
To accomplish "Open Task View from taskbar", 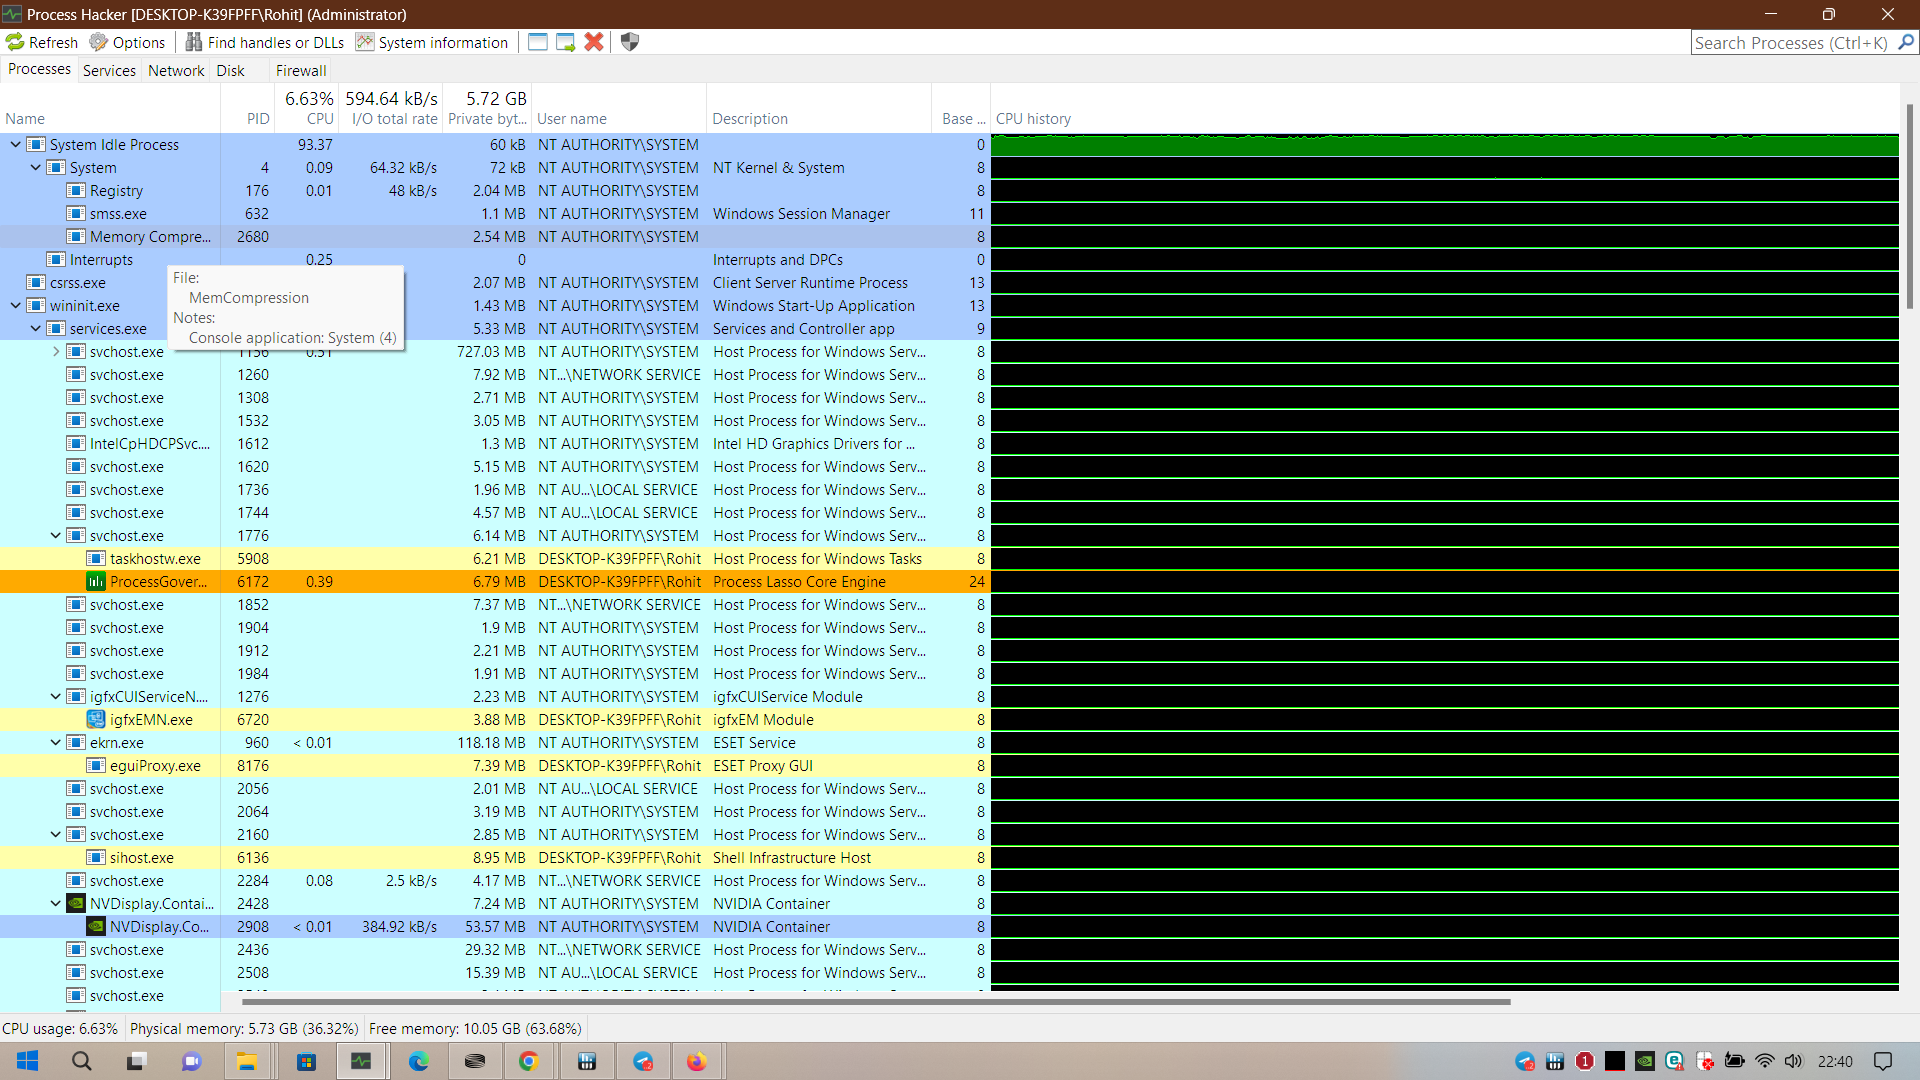I will (x=136, y=1061).
